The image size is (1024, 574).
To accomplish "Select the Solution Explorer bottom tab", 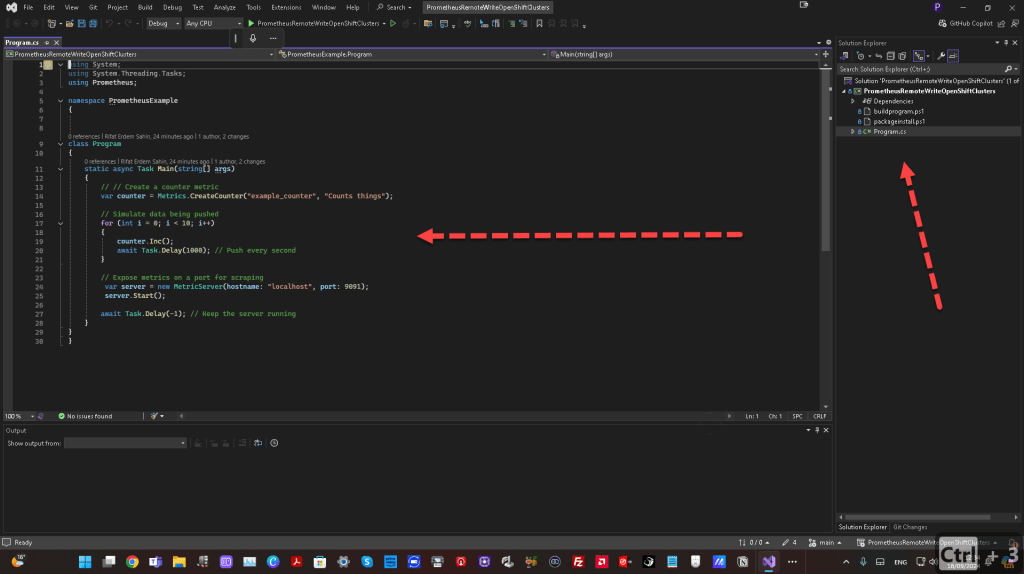I will [863, 527].
